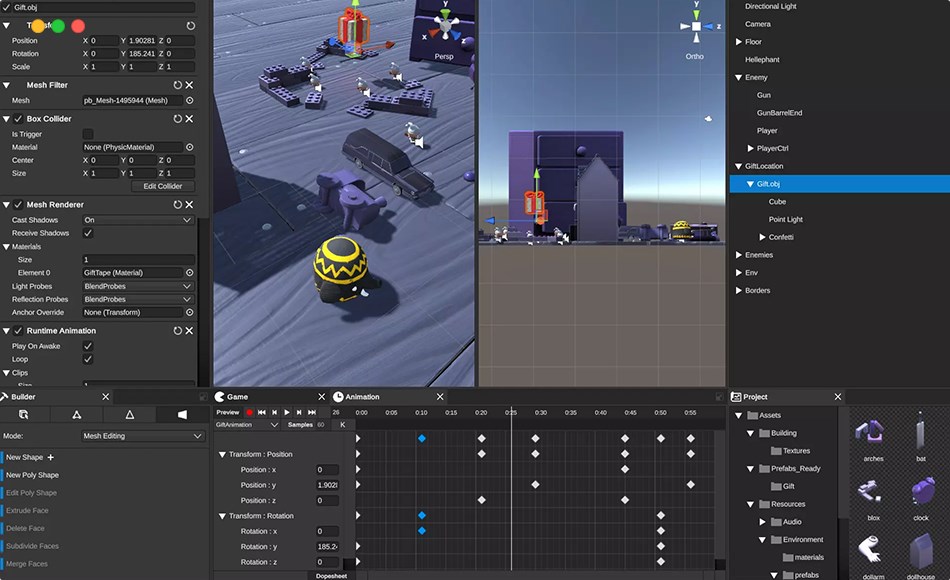
Task: Remove the Mesh Renderer via its X icon
Action: click(190, 204)
